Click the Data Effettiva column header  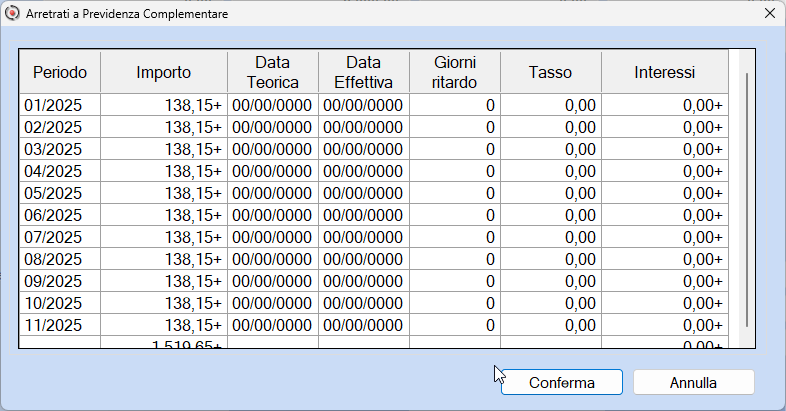(363, 72)
